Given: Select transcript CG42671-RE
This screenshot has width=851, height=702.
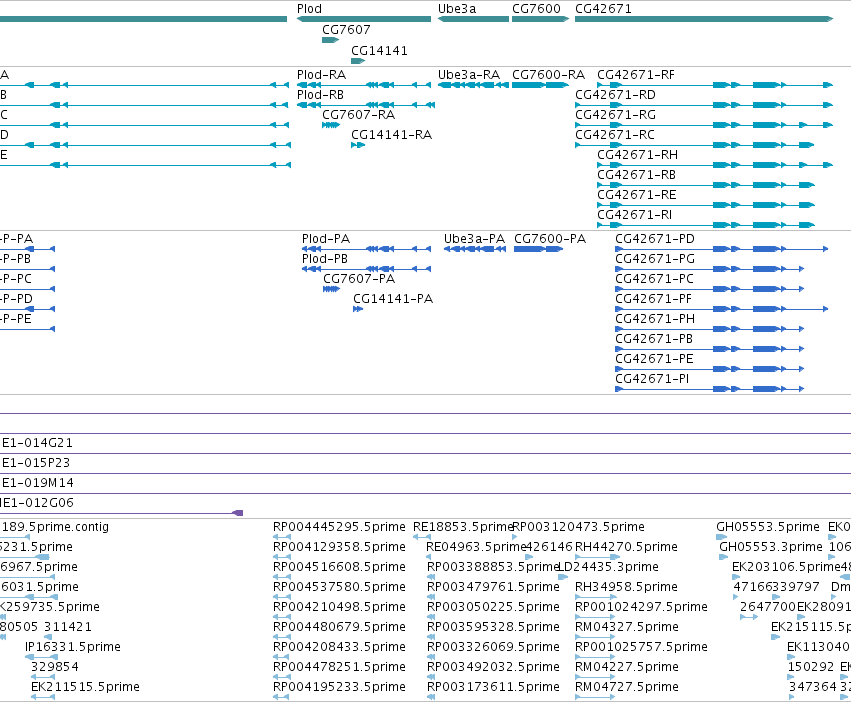Looking at the screenshot, I should (x=637, y=195).
